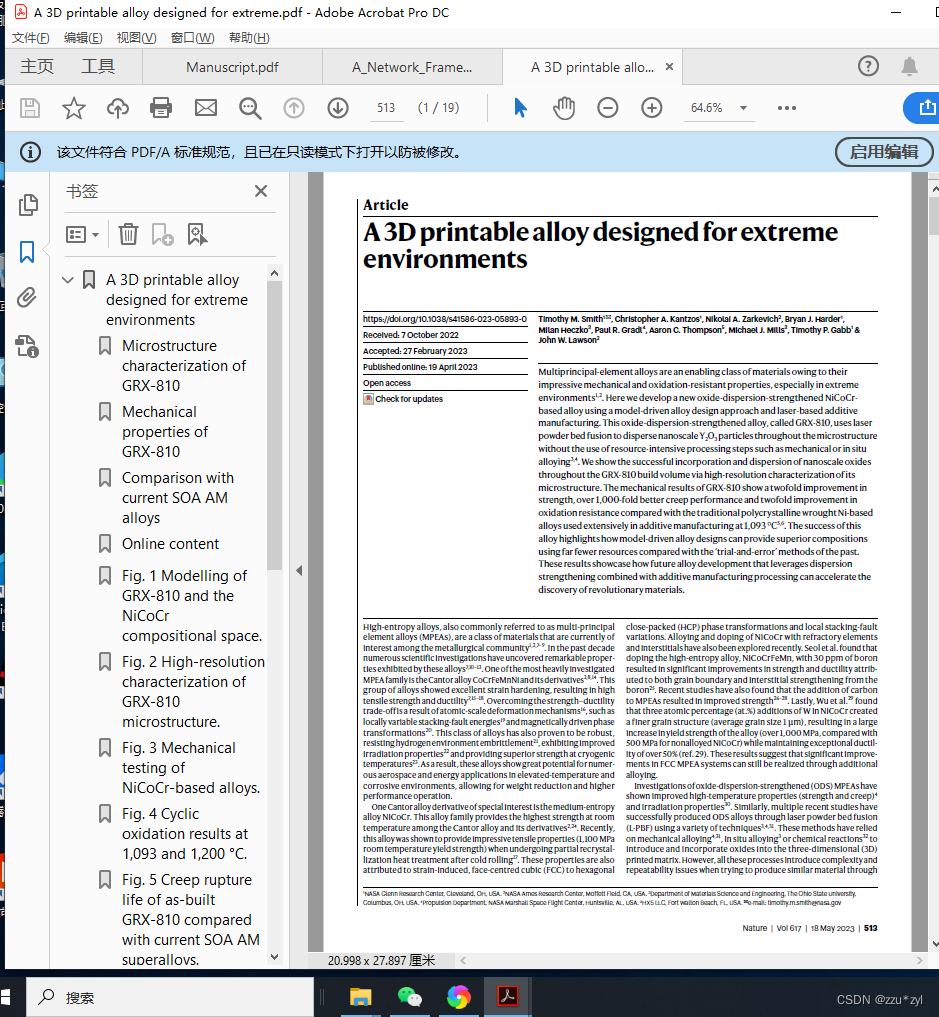Screen dimensions: 939x1017
Task: Open the notifications bell
Action: 909,66
